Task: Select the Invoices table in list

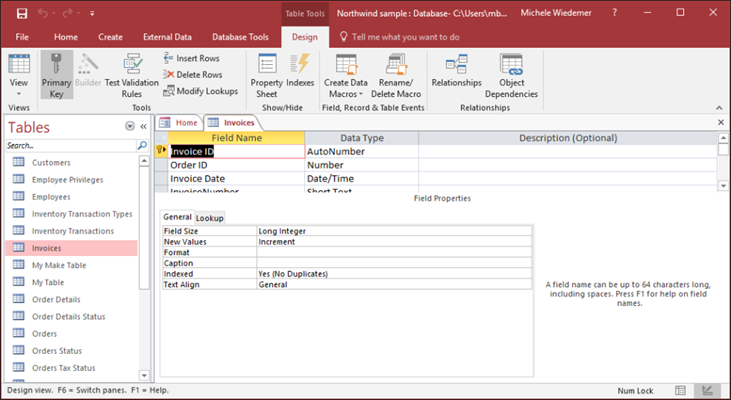Action: pos(71,248)
